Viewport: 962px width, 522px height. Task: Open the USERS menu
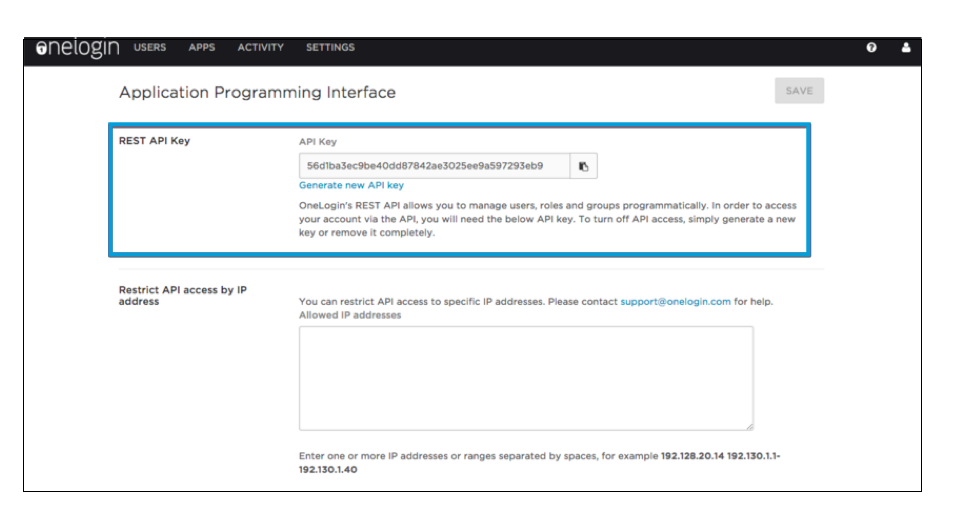point(150,47)
